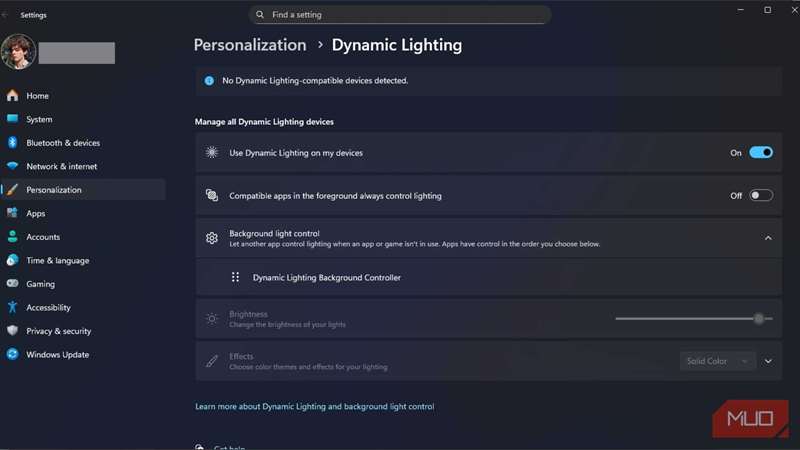Enable Compatible apps in foreground control lighting

point(761,196)
